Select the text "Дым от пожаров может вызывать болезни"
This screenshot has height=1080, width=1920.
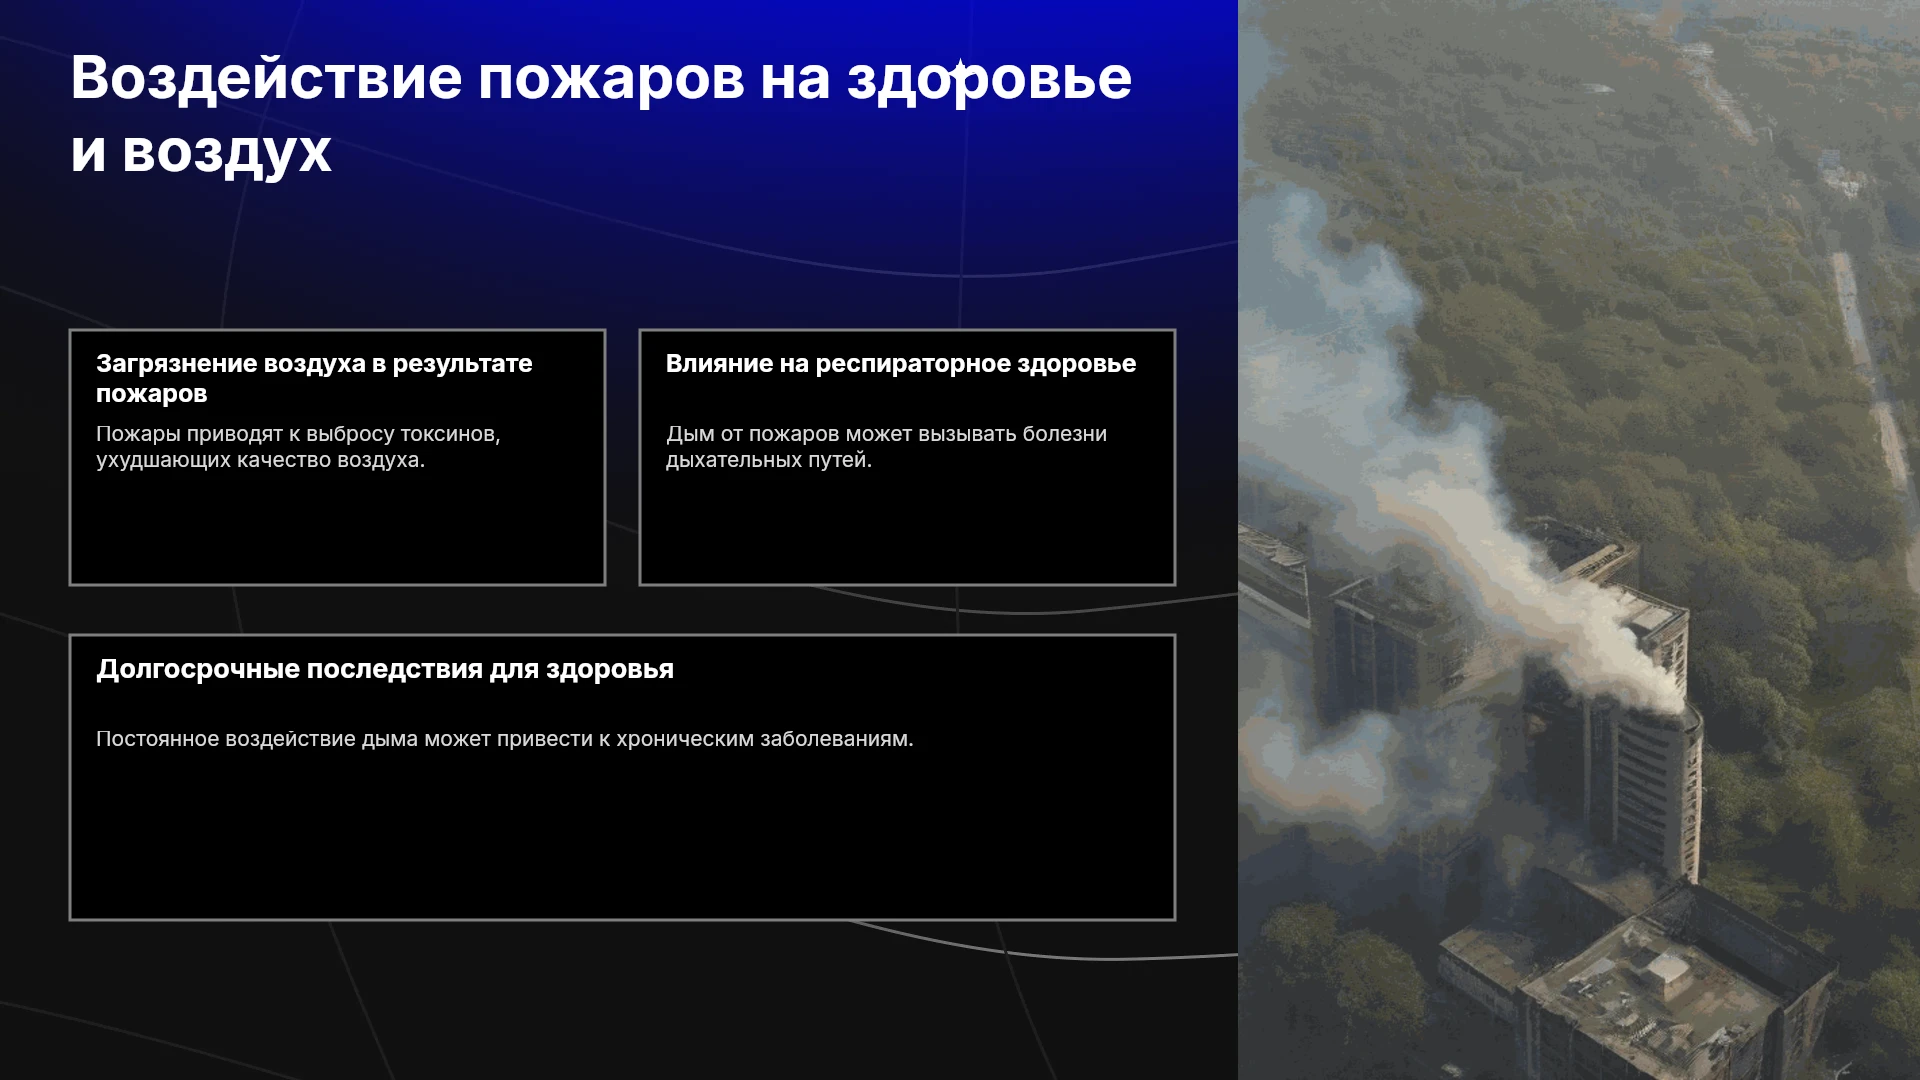[886, 434]
